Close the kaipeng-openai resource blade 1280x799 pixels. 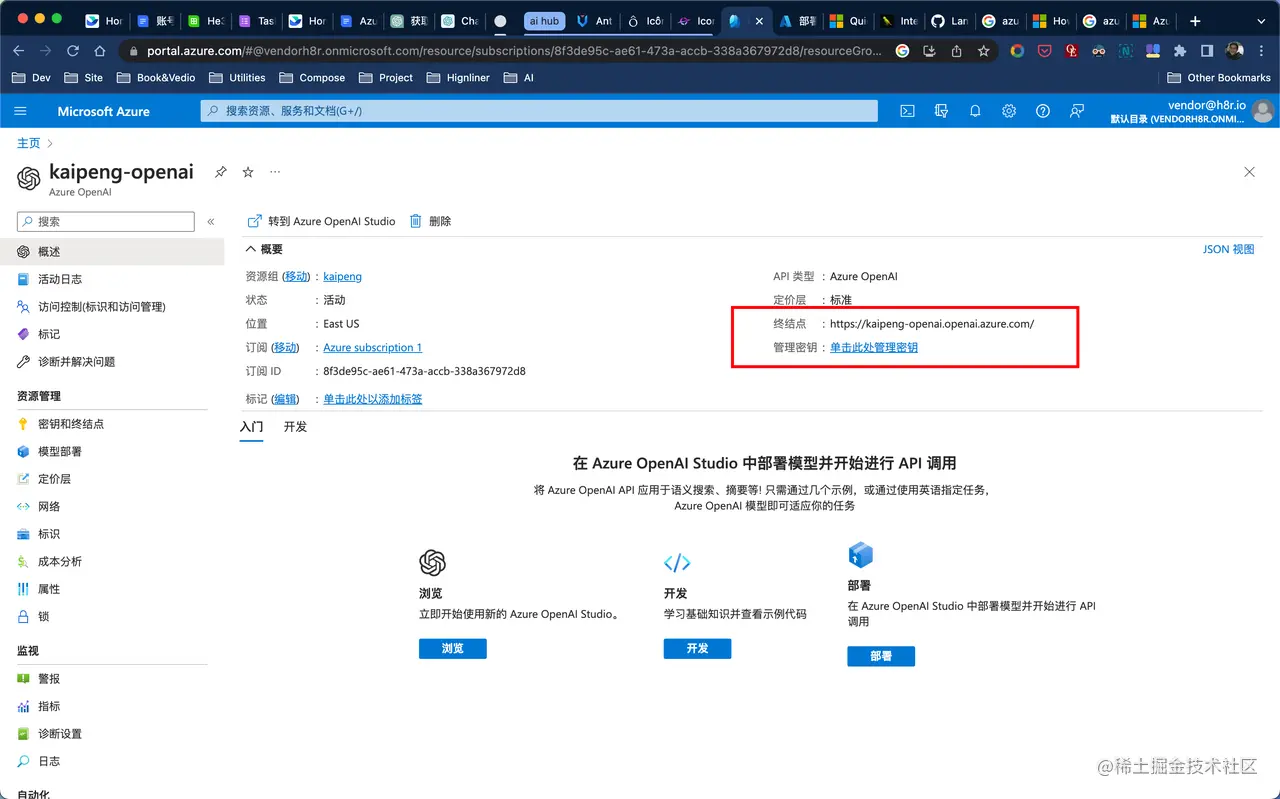pos(1249,172)
